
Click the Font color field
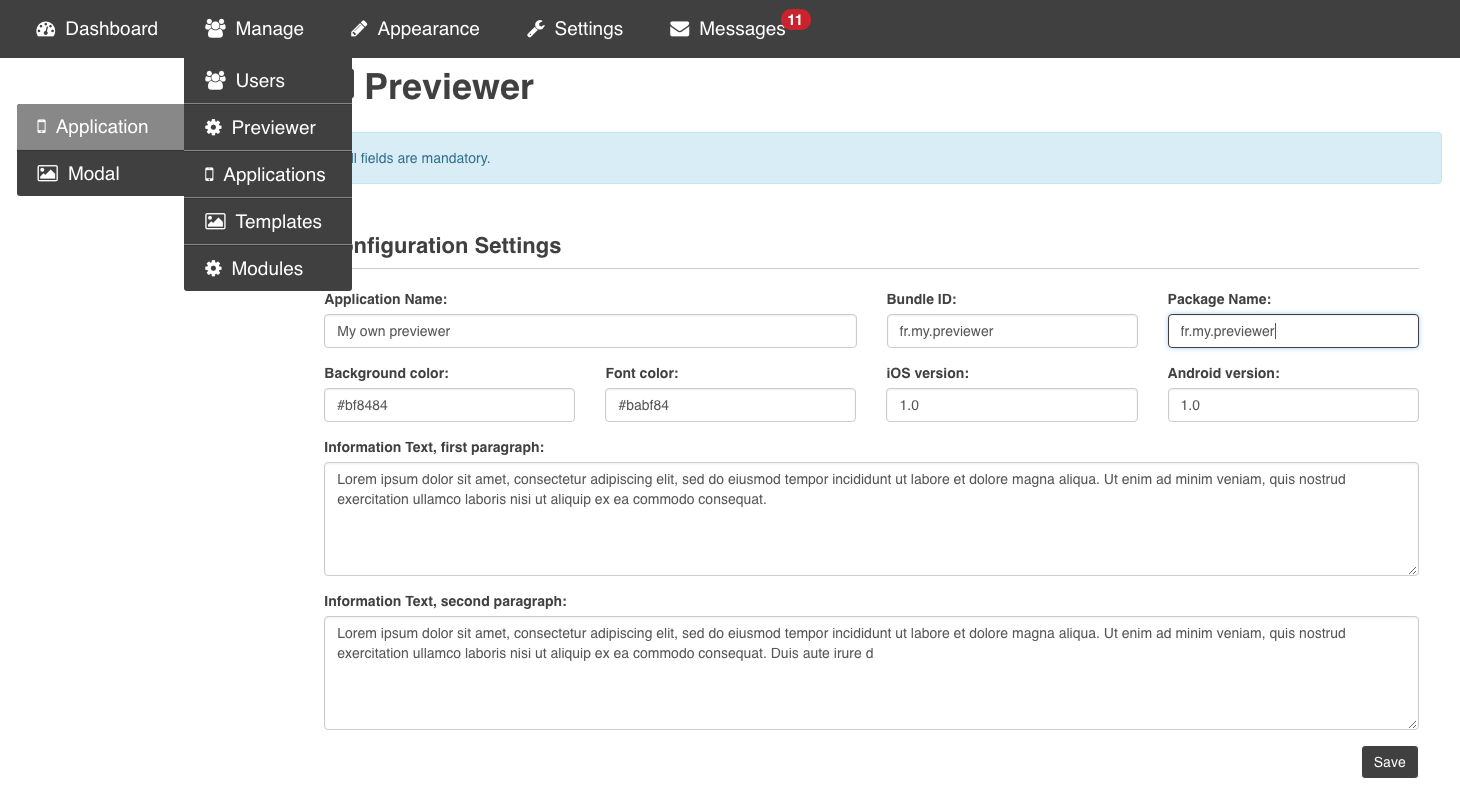pyautogui.click(x=730, y=405)
